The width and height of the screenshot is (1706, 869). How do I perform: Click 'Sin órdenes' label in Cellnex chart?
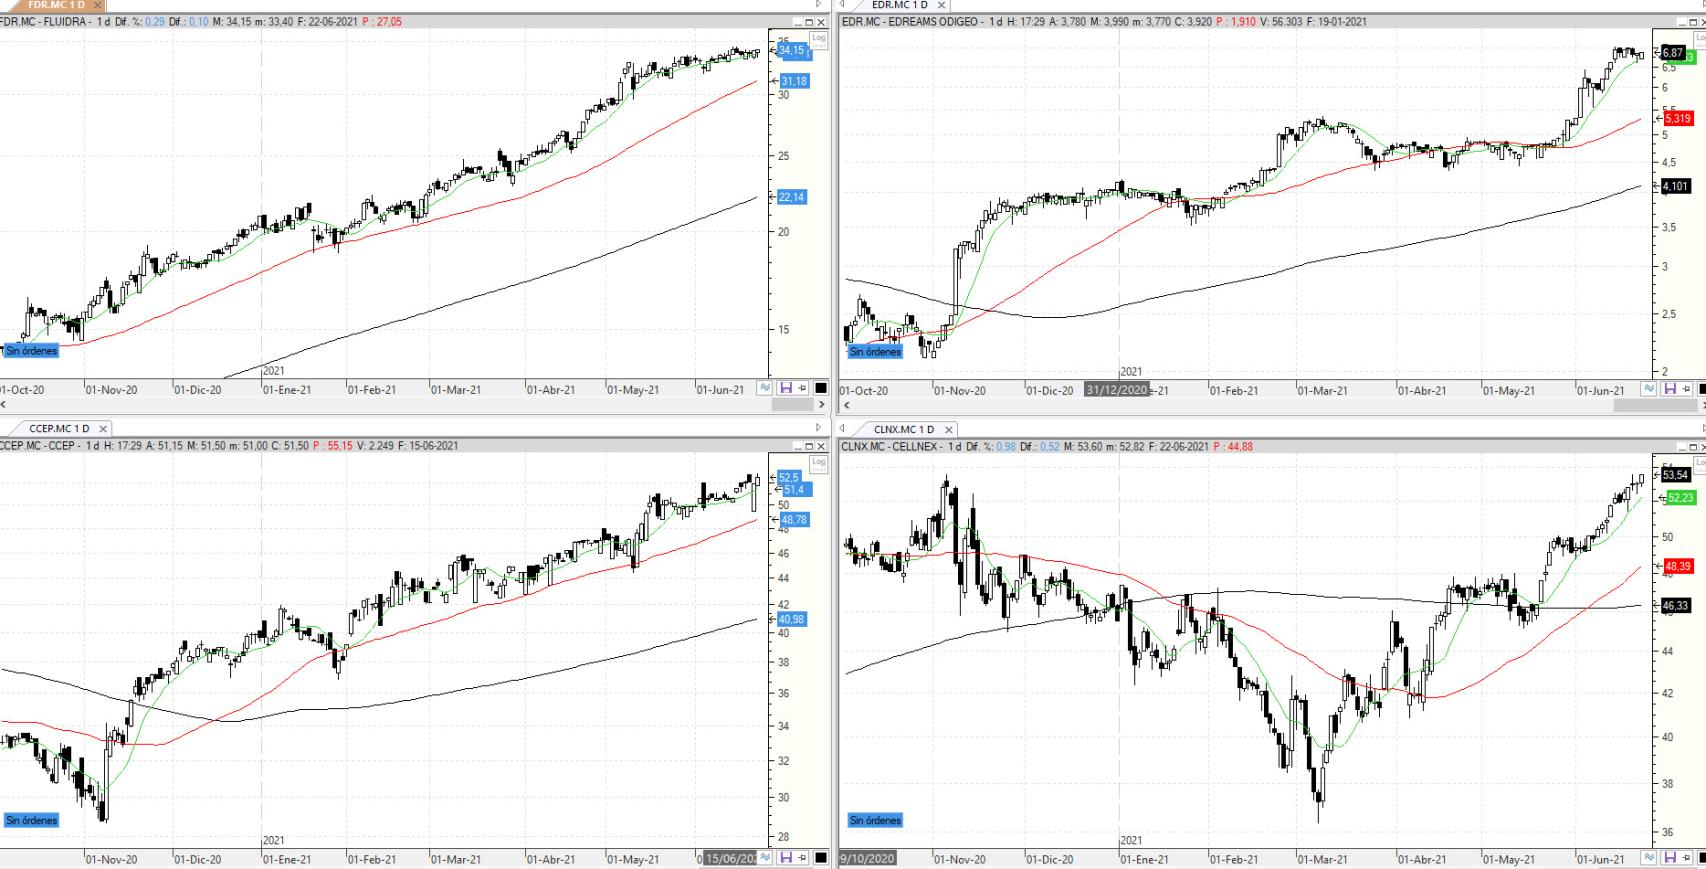pyautogui.click(x=875, y=820)
